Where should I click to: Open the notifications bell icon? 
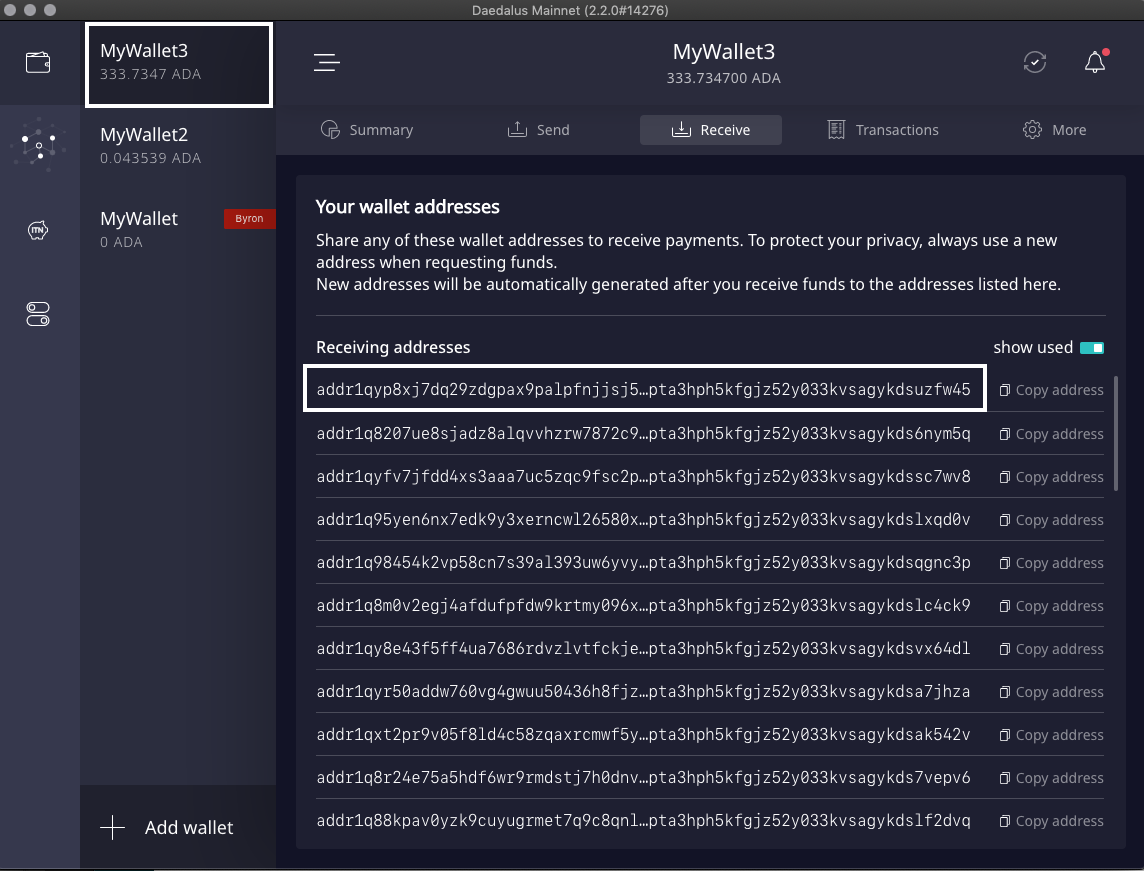coord(1095,62)
